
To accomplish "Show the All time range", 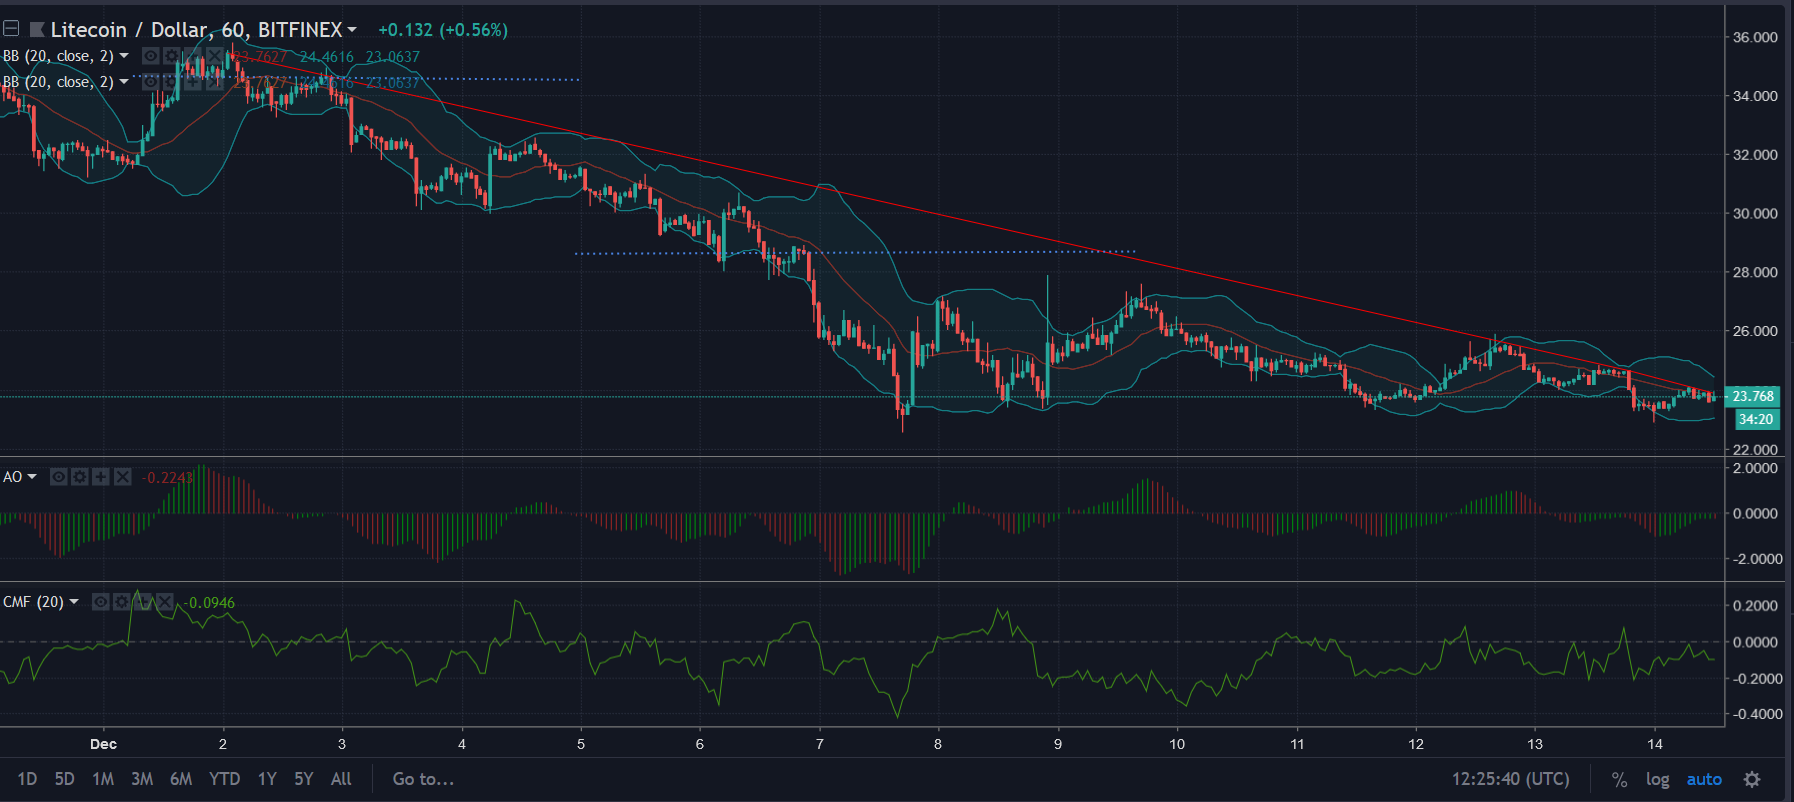I will (341, 779).
